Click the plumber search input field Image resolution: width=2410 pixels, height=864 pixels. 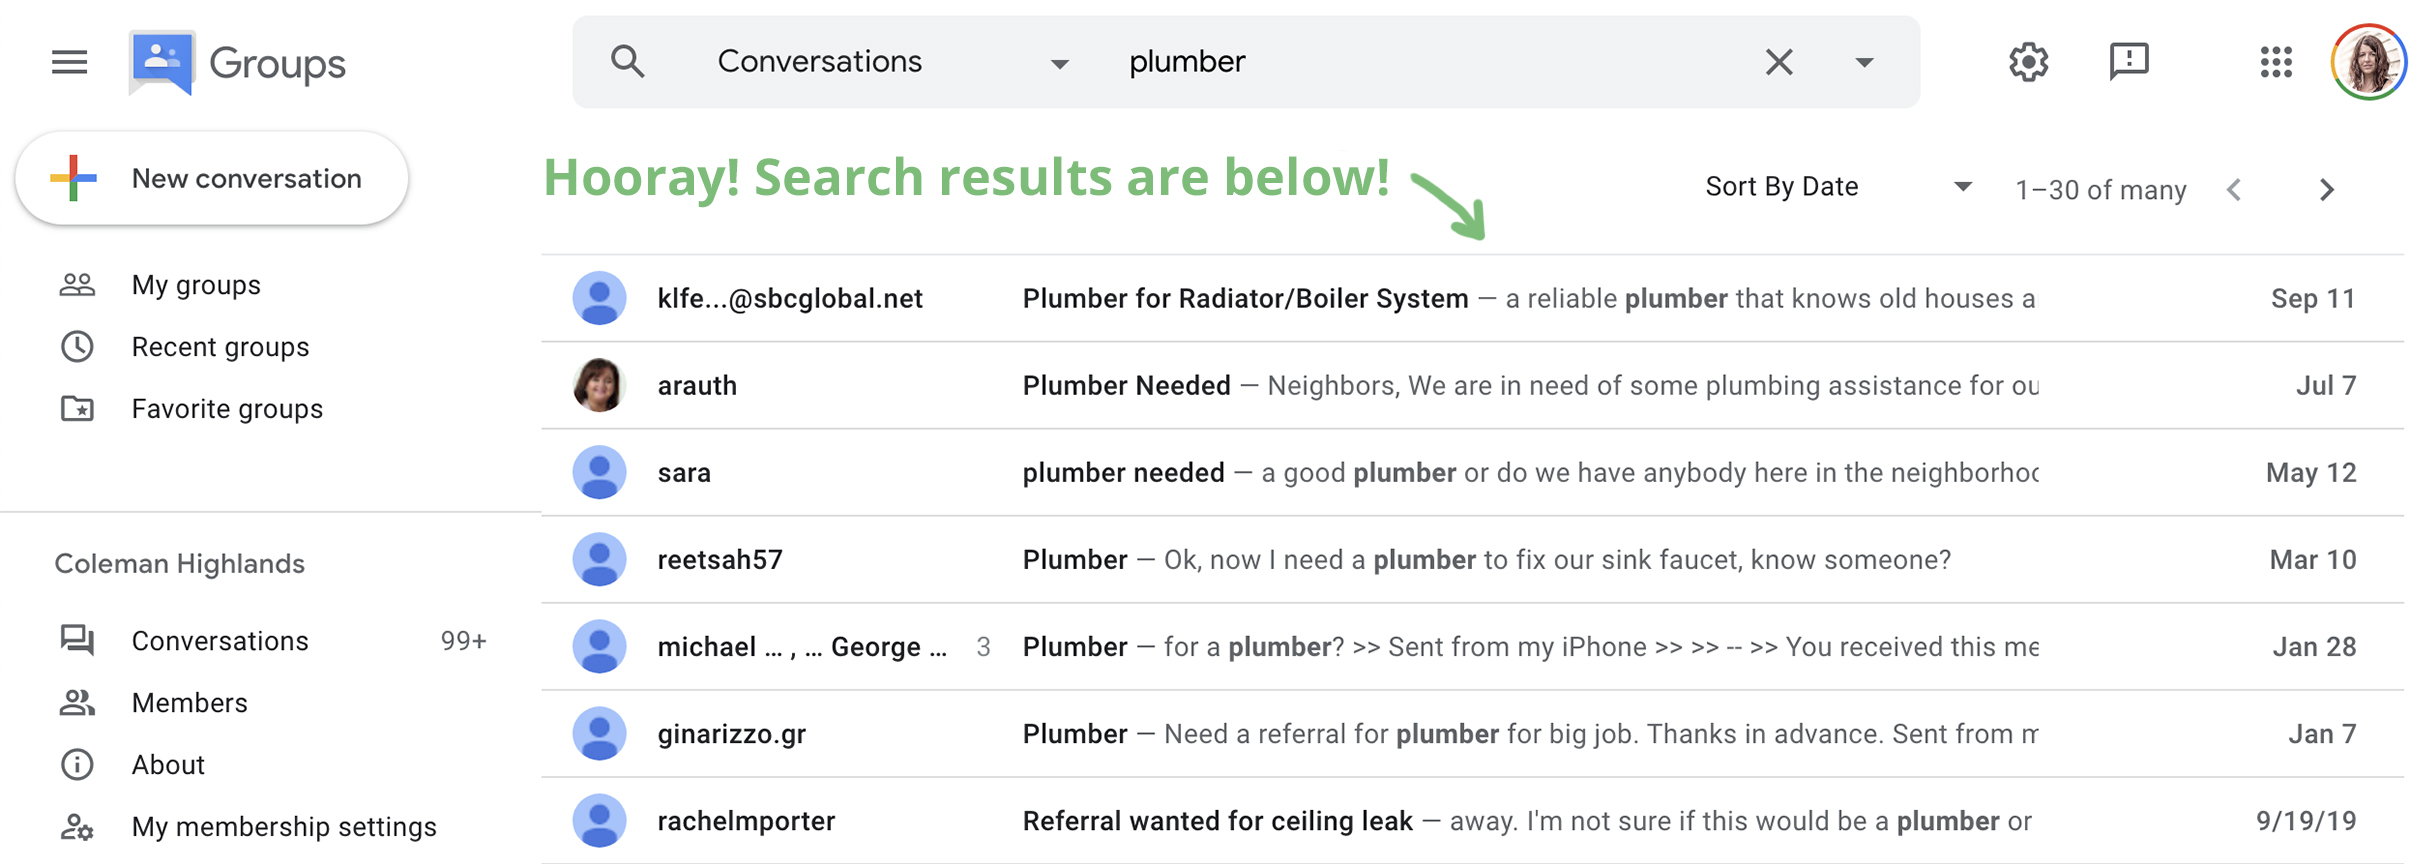coord(1430,62)
